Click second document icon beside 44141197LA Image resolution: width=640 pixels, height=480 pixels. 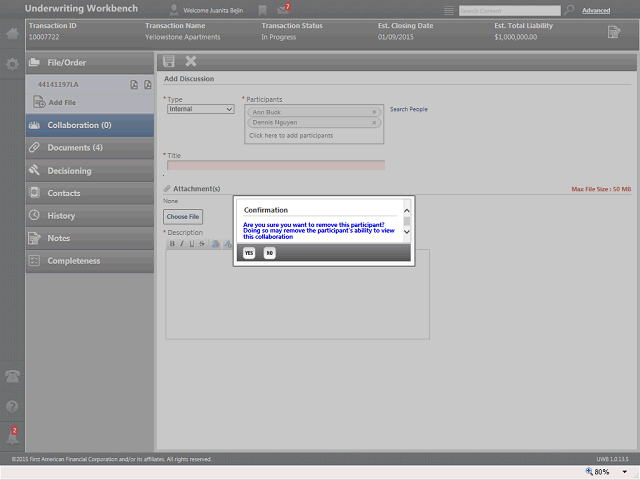click(148, 84)
